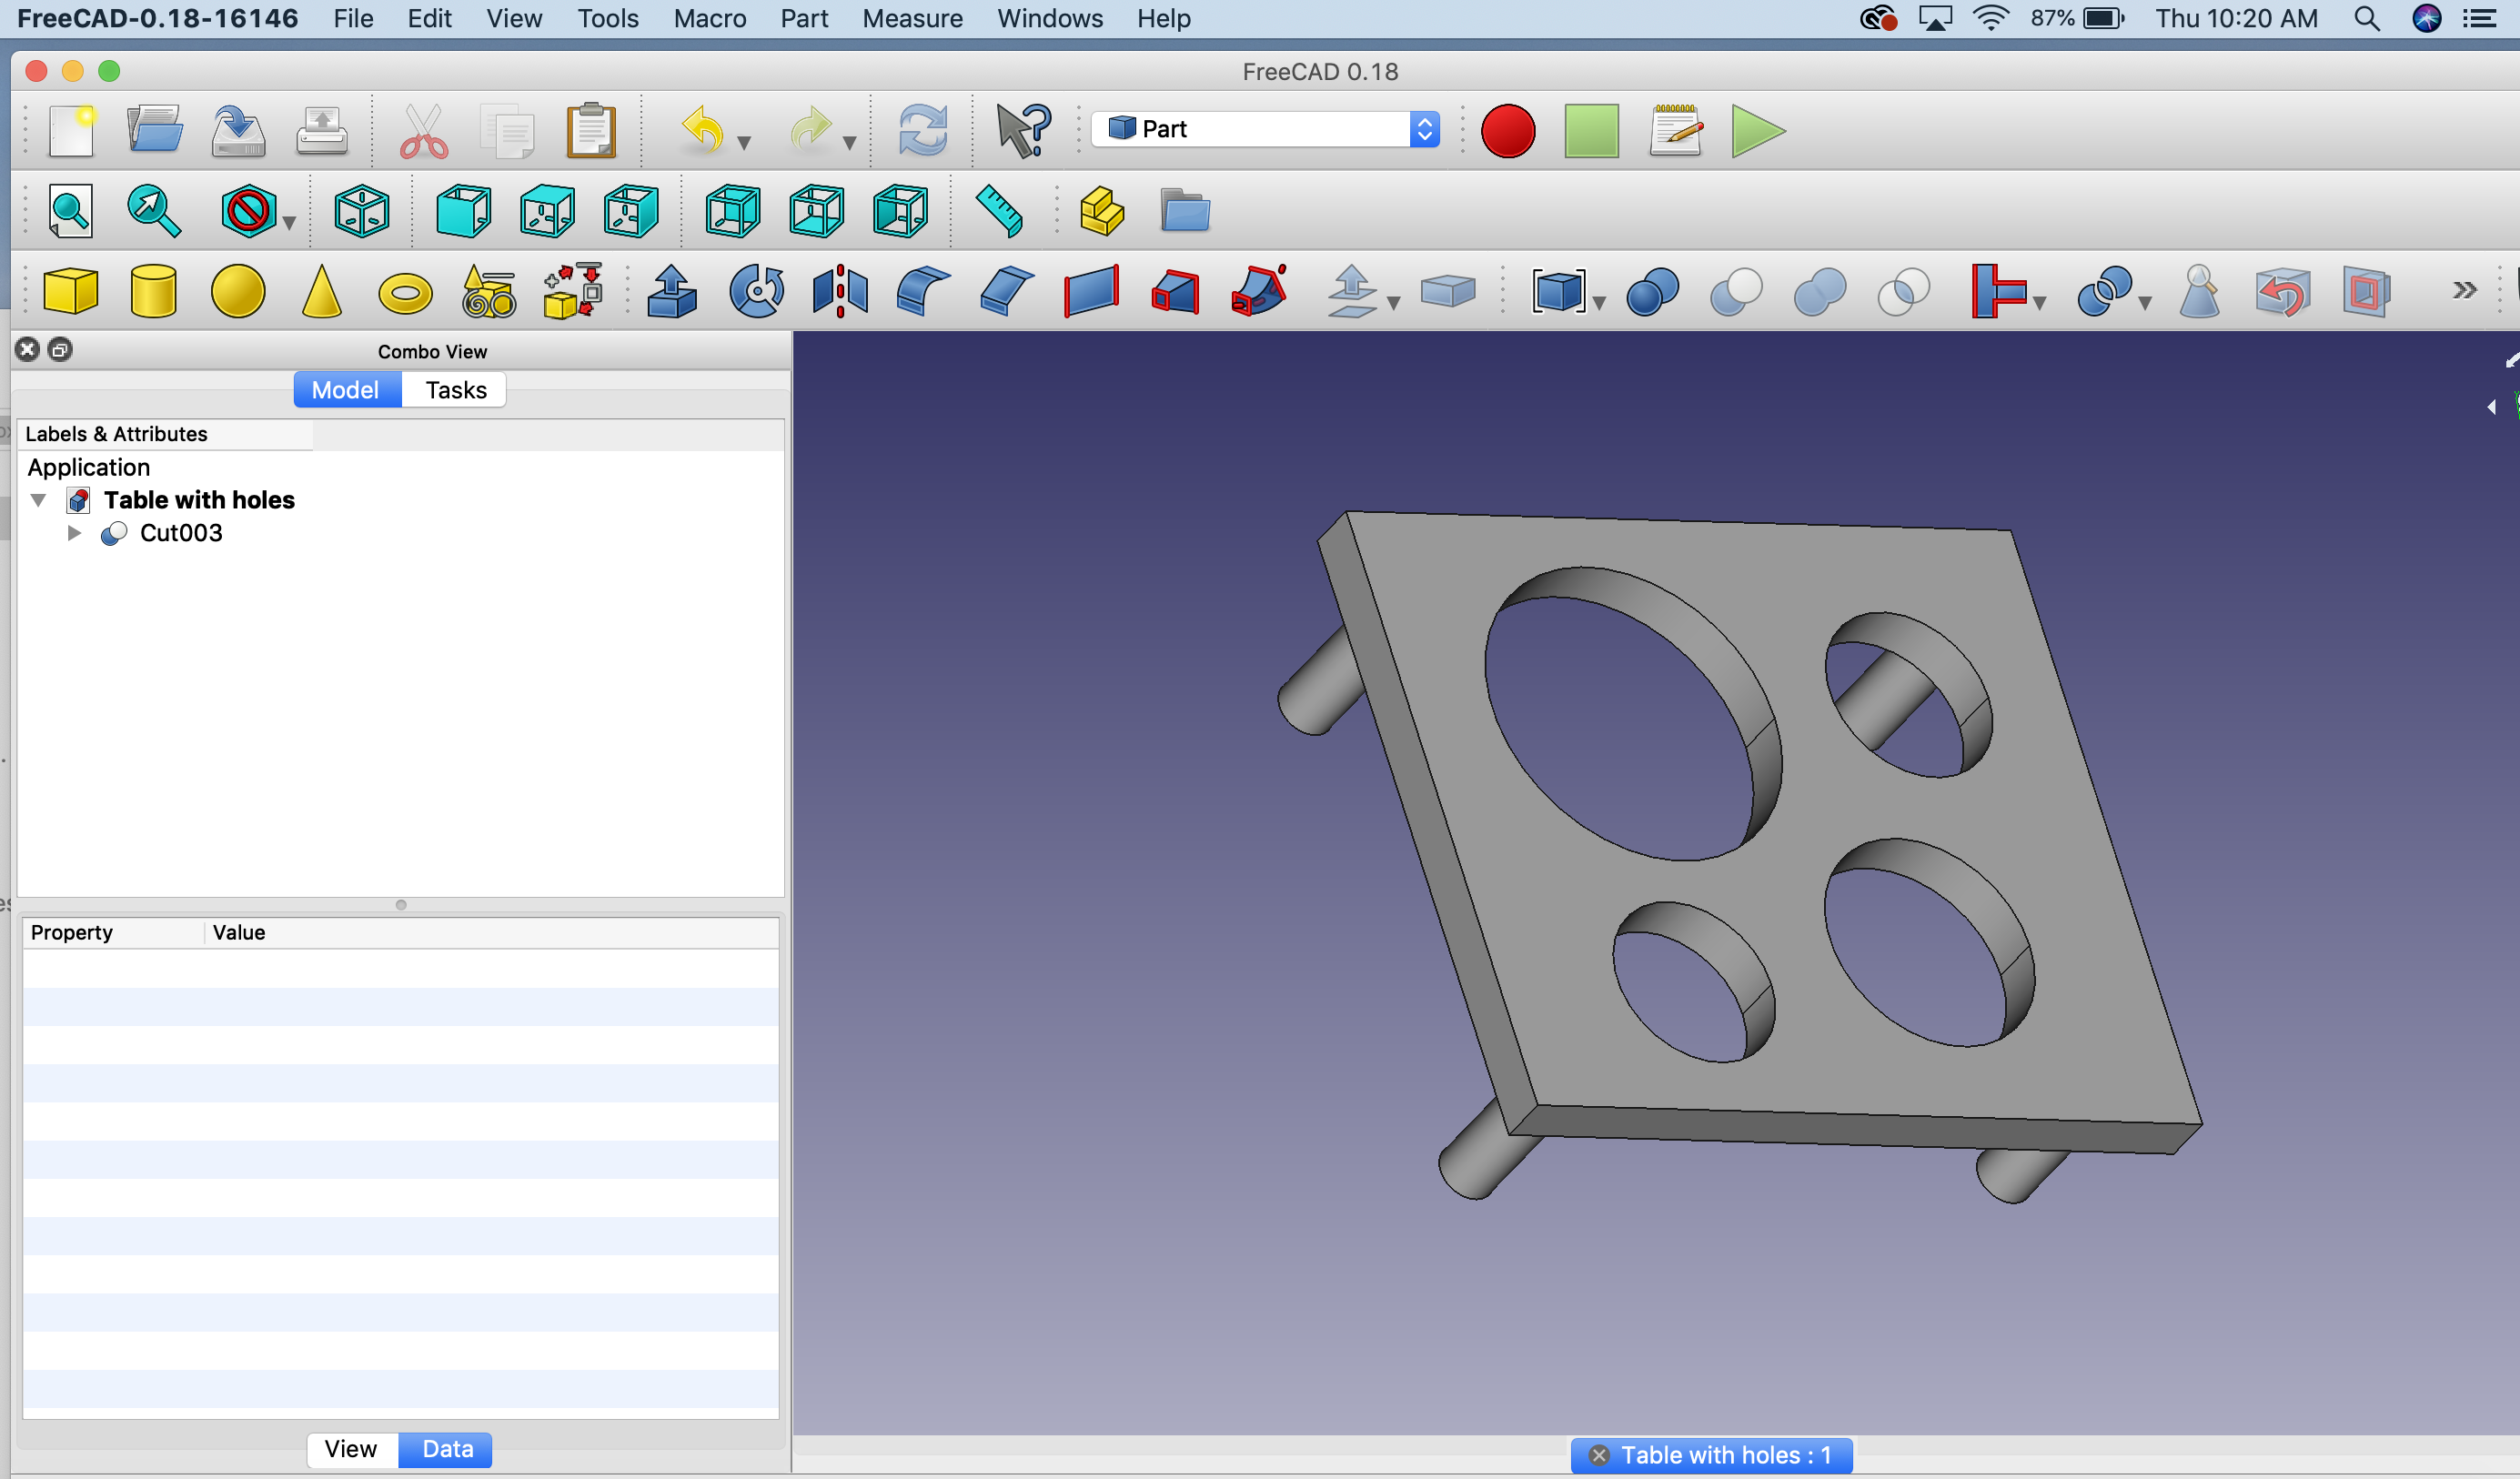Open the draw style dropdown arrow
The width and height of the screenshot is (2520, 1479).
[289, 223]
